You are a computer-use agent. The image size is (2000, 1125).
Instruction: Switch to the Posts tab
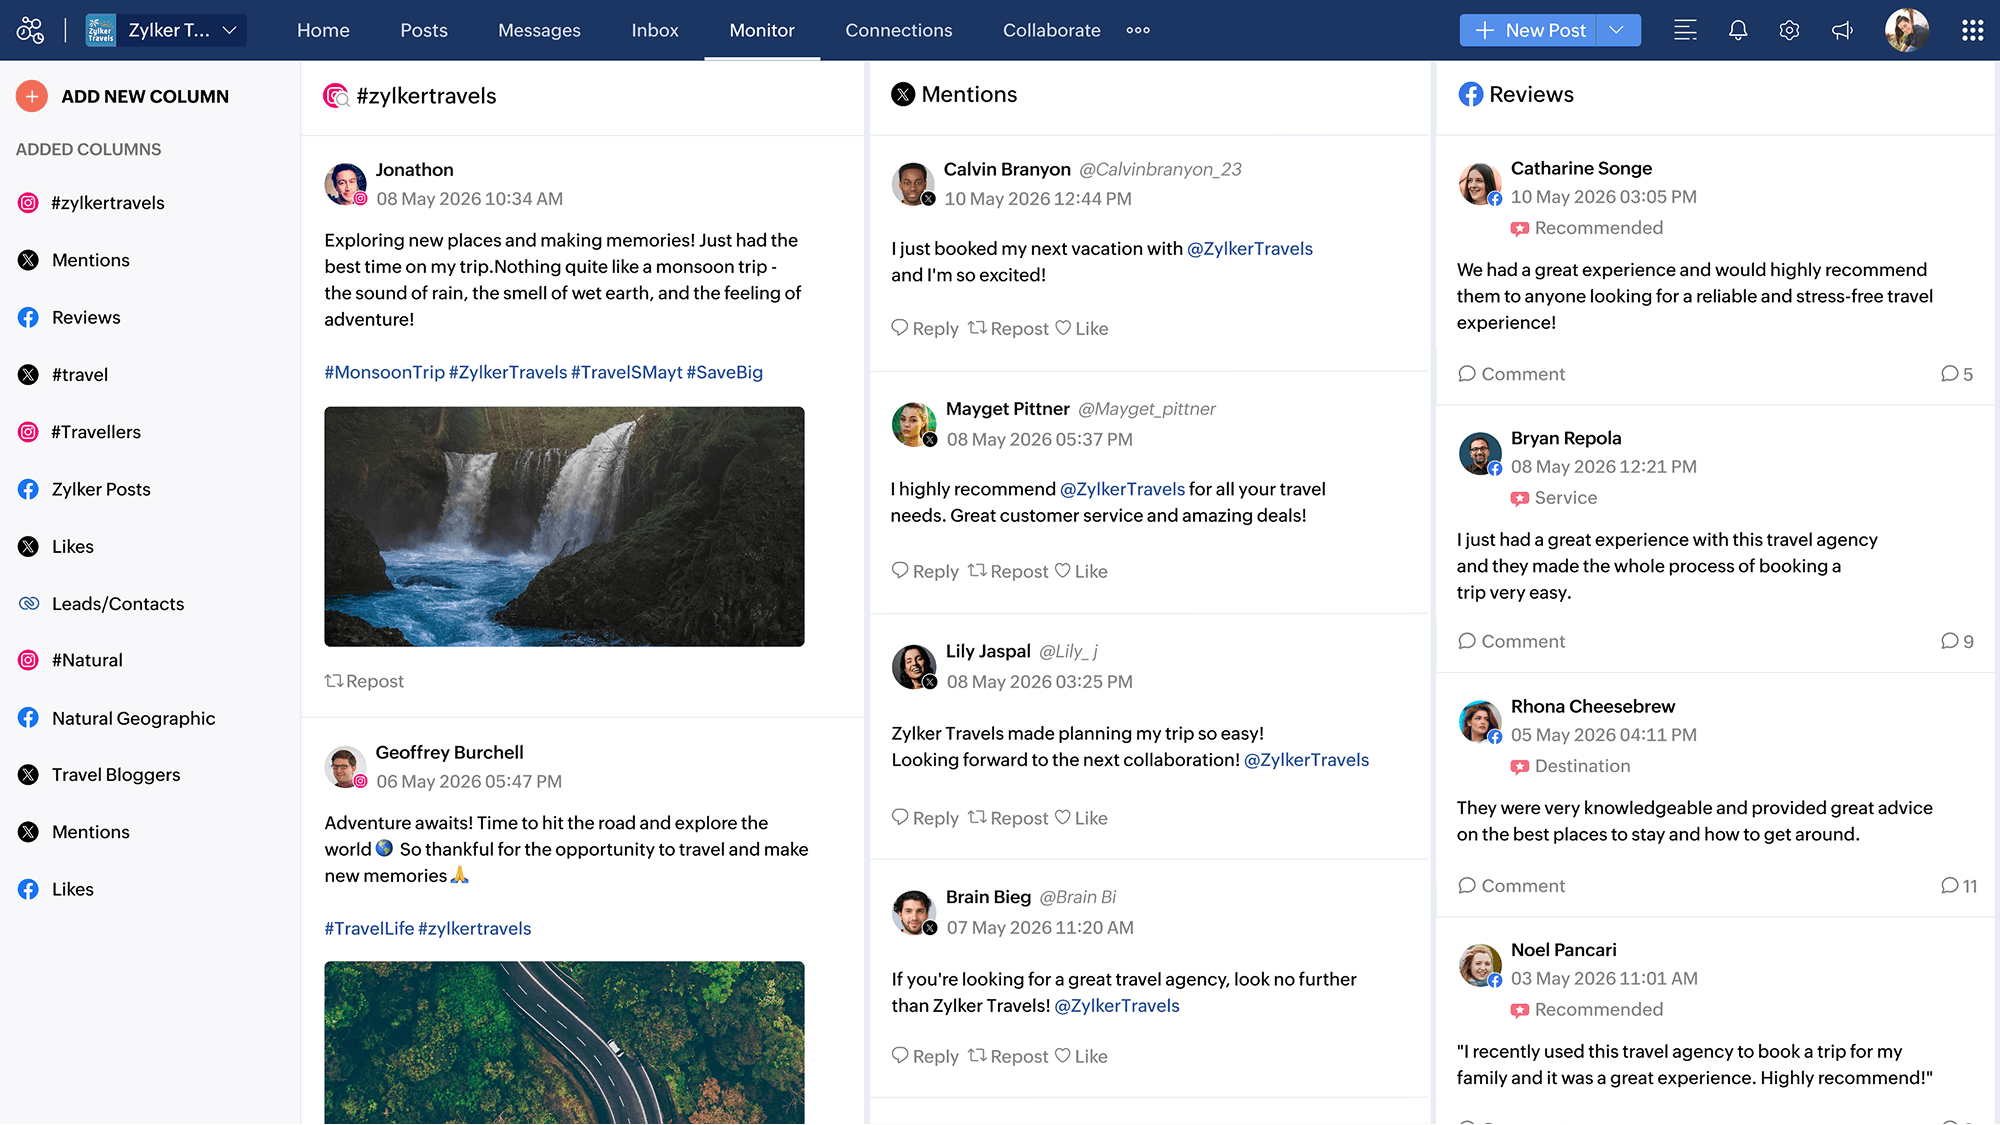click(x=424, y=30)
